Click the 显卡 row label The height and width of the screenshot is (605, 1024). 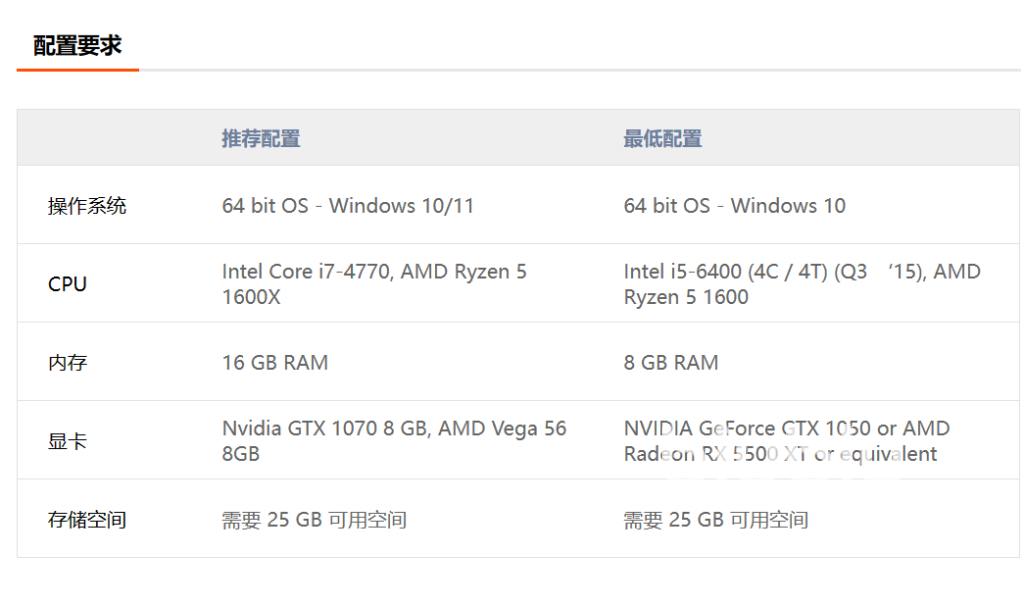[x=67, y=441]
